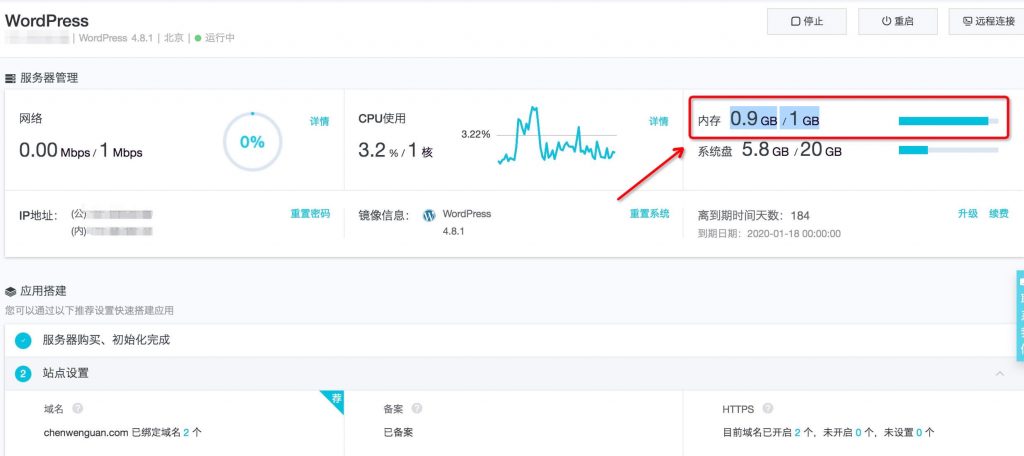Screen dimensions: 1024x456
Task: Click the 停止 stop button
Action: (807, 22)
